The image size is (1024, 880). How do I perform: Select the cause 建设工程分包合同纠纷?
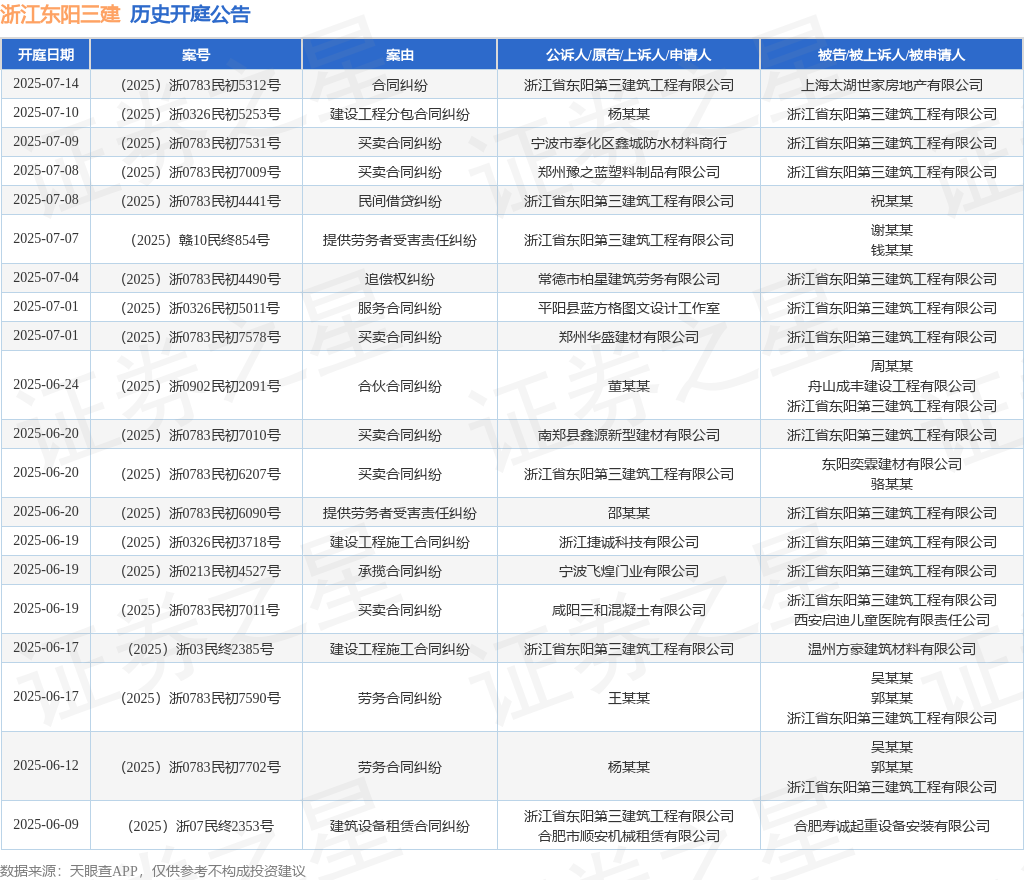(x=400, y=114)
